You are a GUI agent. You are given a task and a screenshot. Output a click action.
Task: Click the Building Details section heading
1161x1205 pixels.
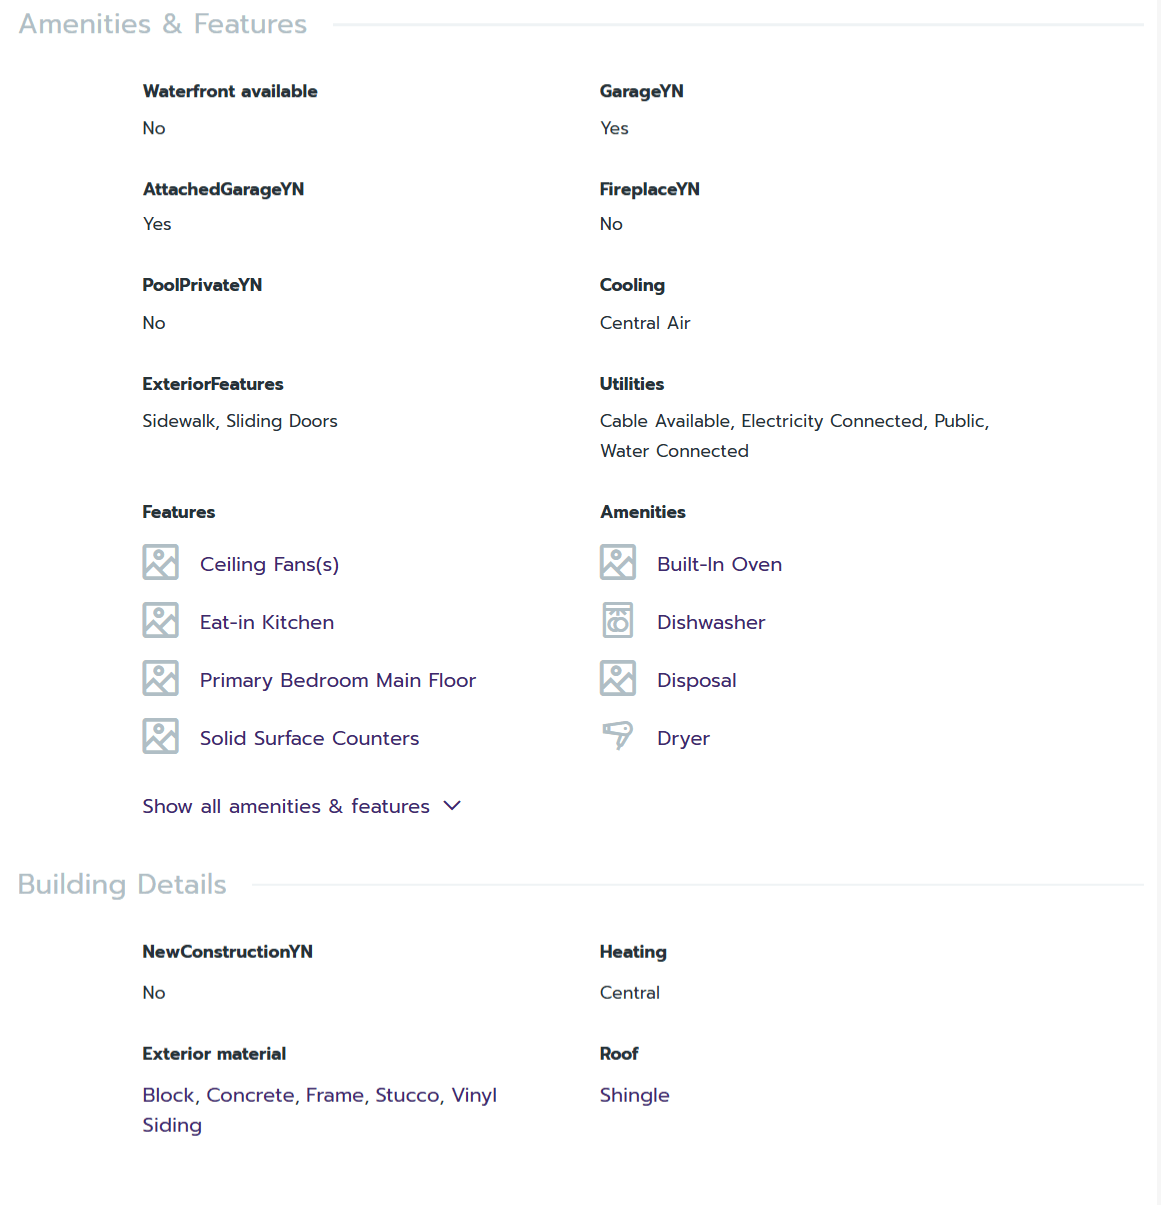(x=122, y=884)
